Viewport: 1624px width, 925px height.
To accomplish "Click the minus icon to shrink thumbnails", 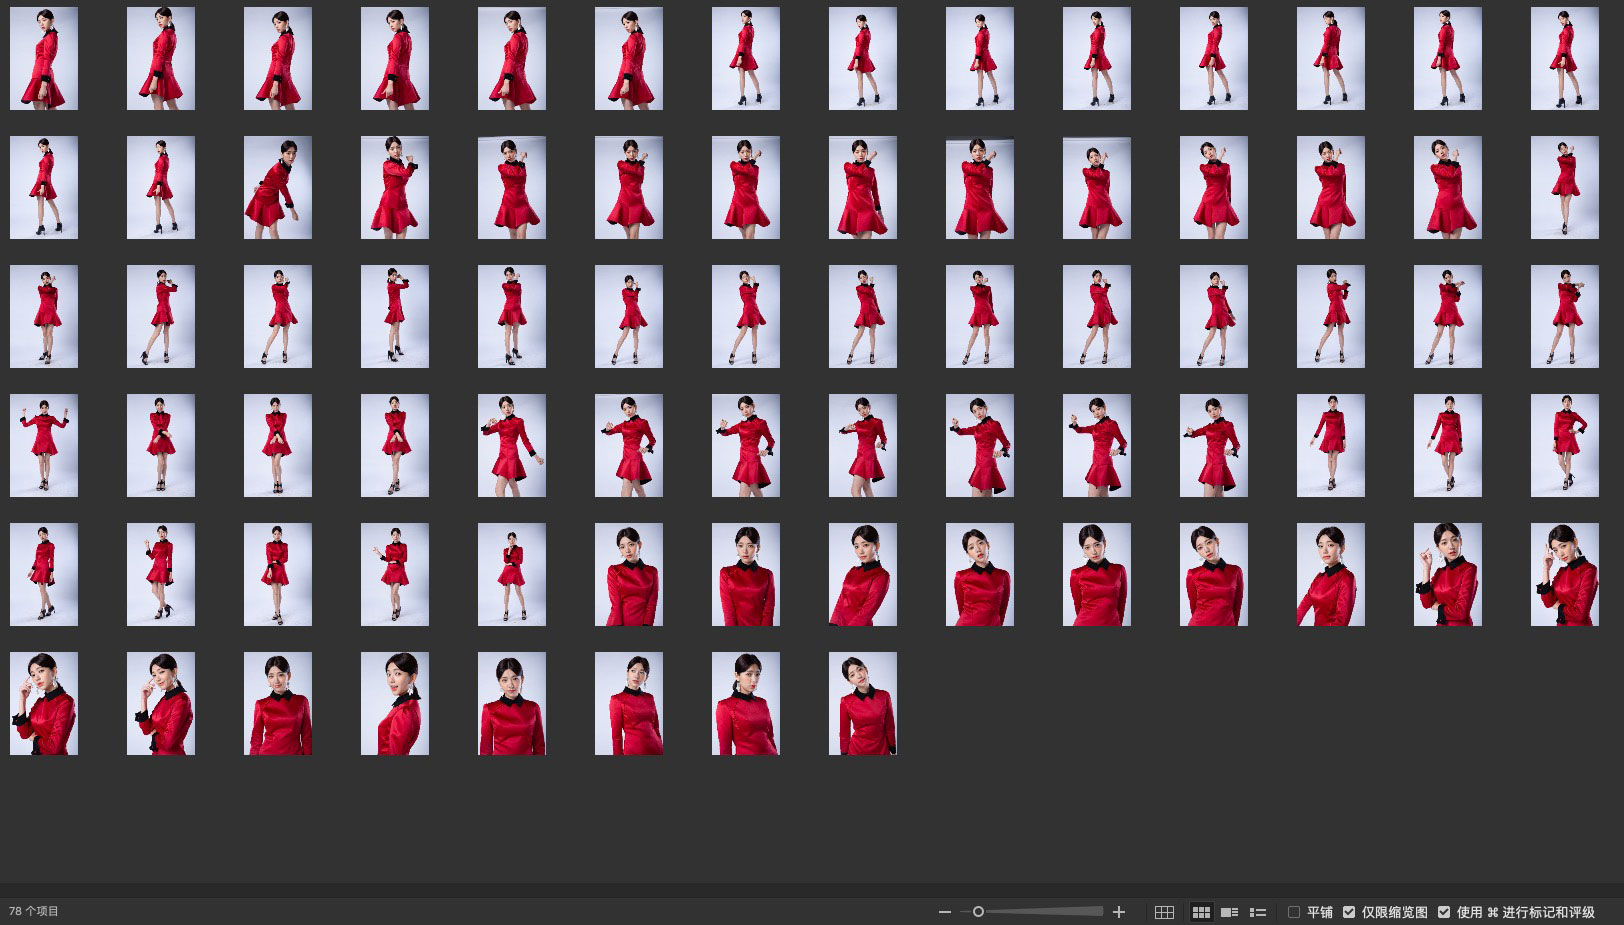I will coord(944,912).
